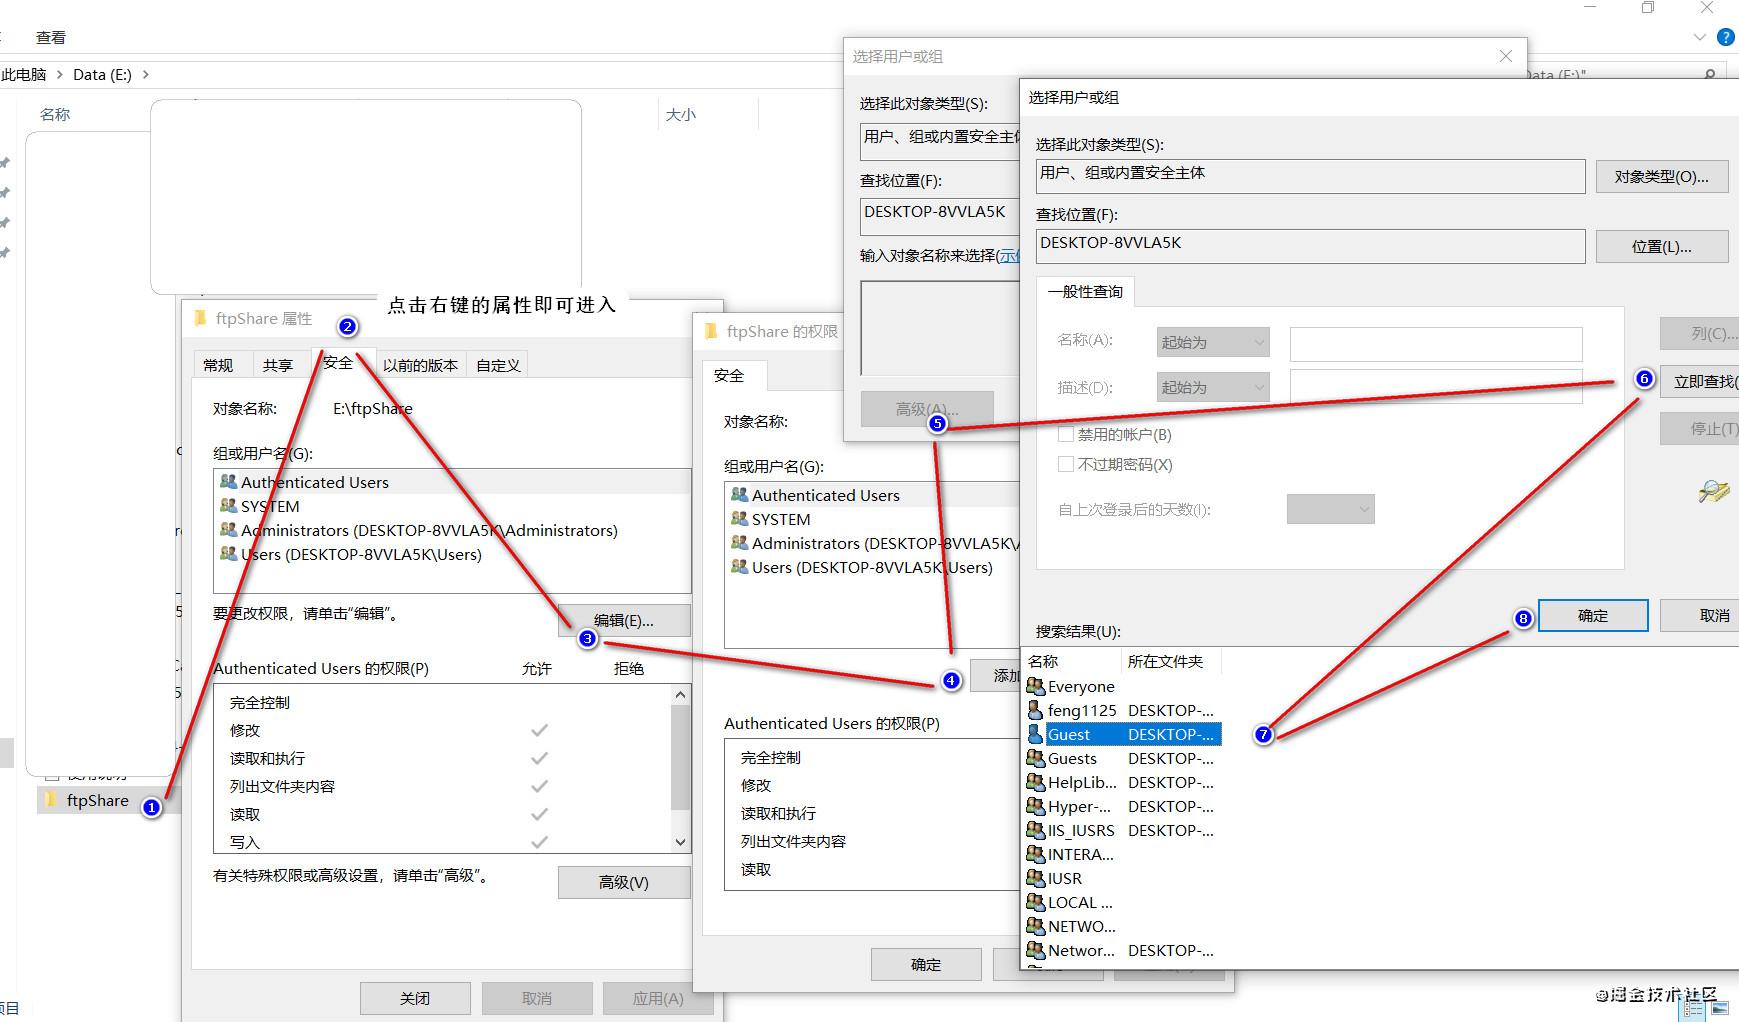The width and height of the screenshot is (1739, 1022).
Task: Click the Authenticated Users icon in permissions window
Action: pyautogui.click(x=740, y=494)
